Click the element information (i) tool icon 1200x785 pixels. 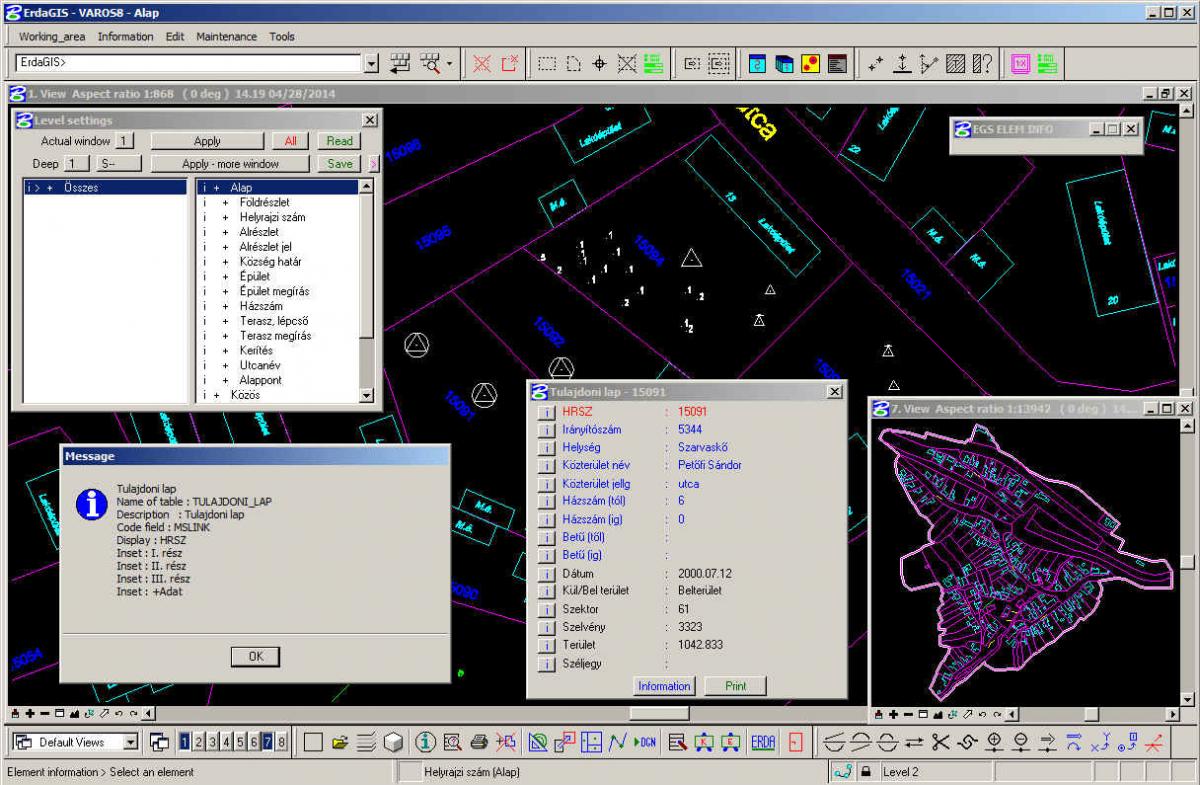tap(425, 742)
